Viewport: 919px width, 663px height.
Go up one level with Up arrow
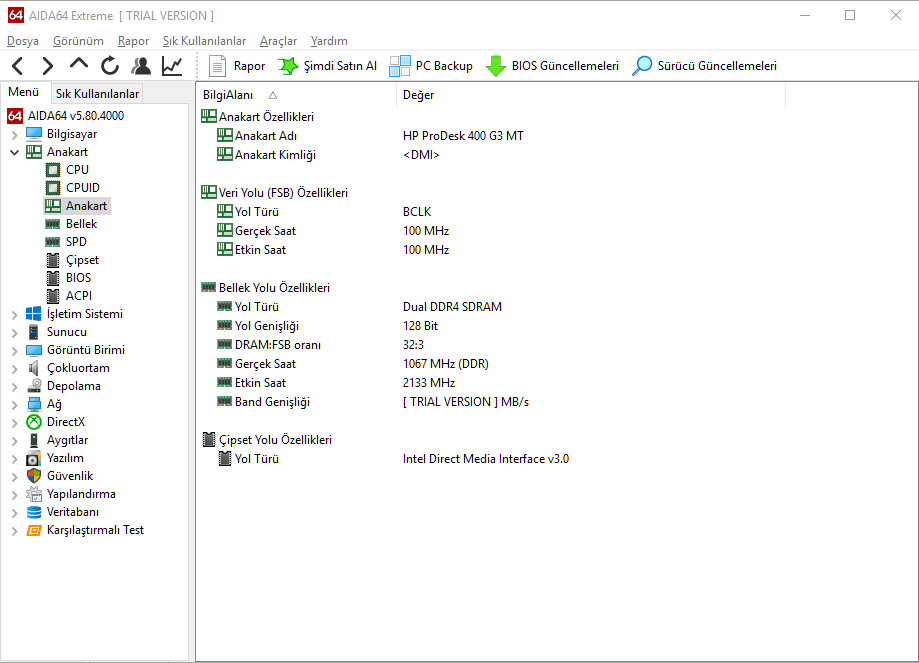(79, 66)
